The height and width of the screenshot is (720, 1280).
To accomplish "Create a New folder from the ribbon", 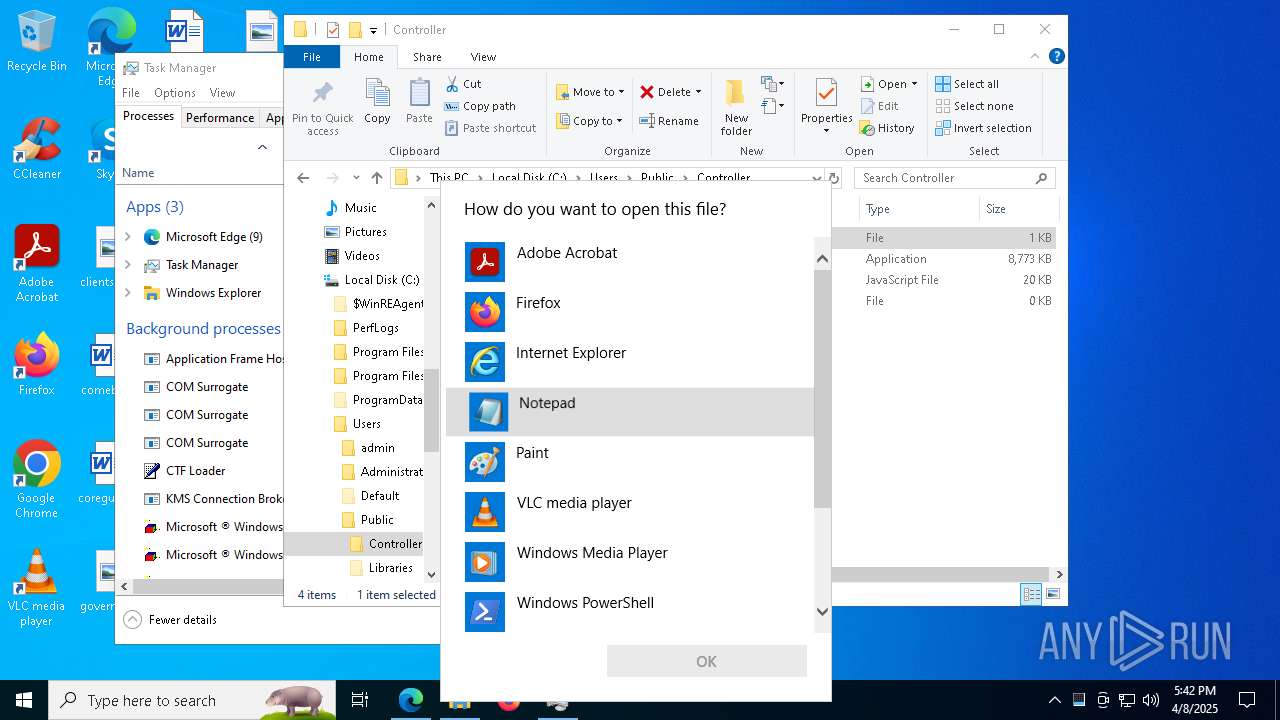I will point(736,108).
